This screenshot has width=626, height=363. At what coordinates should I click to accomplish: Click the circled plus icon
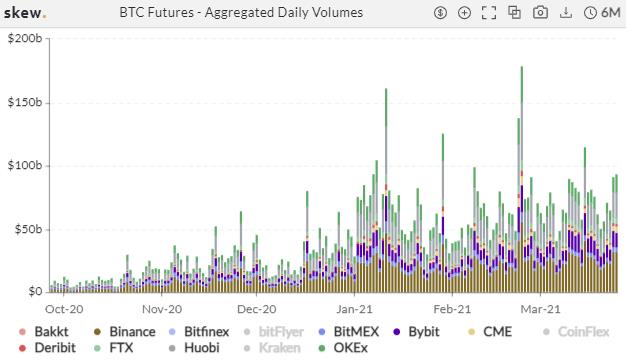coord(464,13)
